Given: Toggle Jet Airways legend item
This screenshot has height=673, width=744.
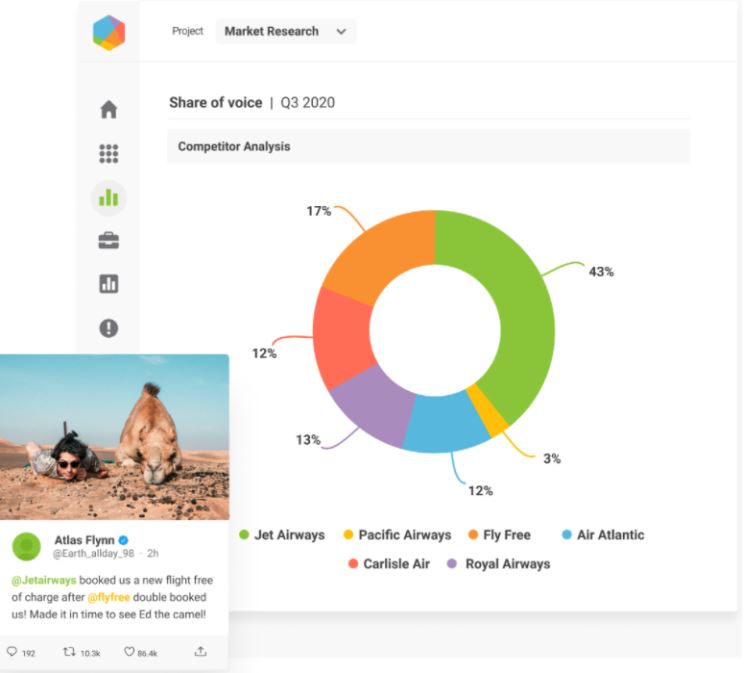Looking at the screenshot, I should (x=281, y=535).
